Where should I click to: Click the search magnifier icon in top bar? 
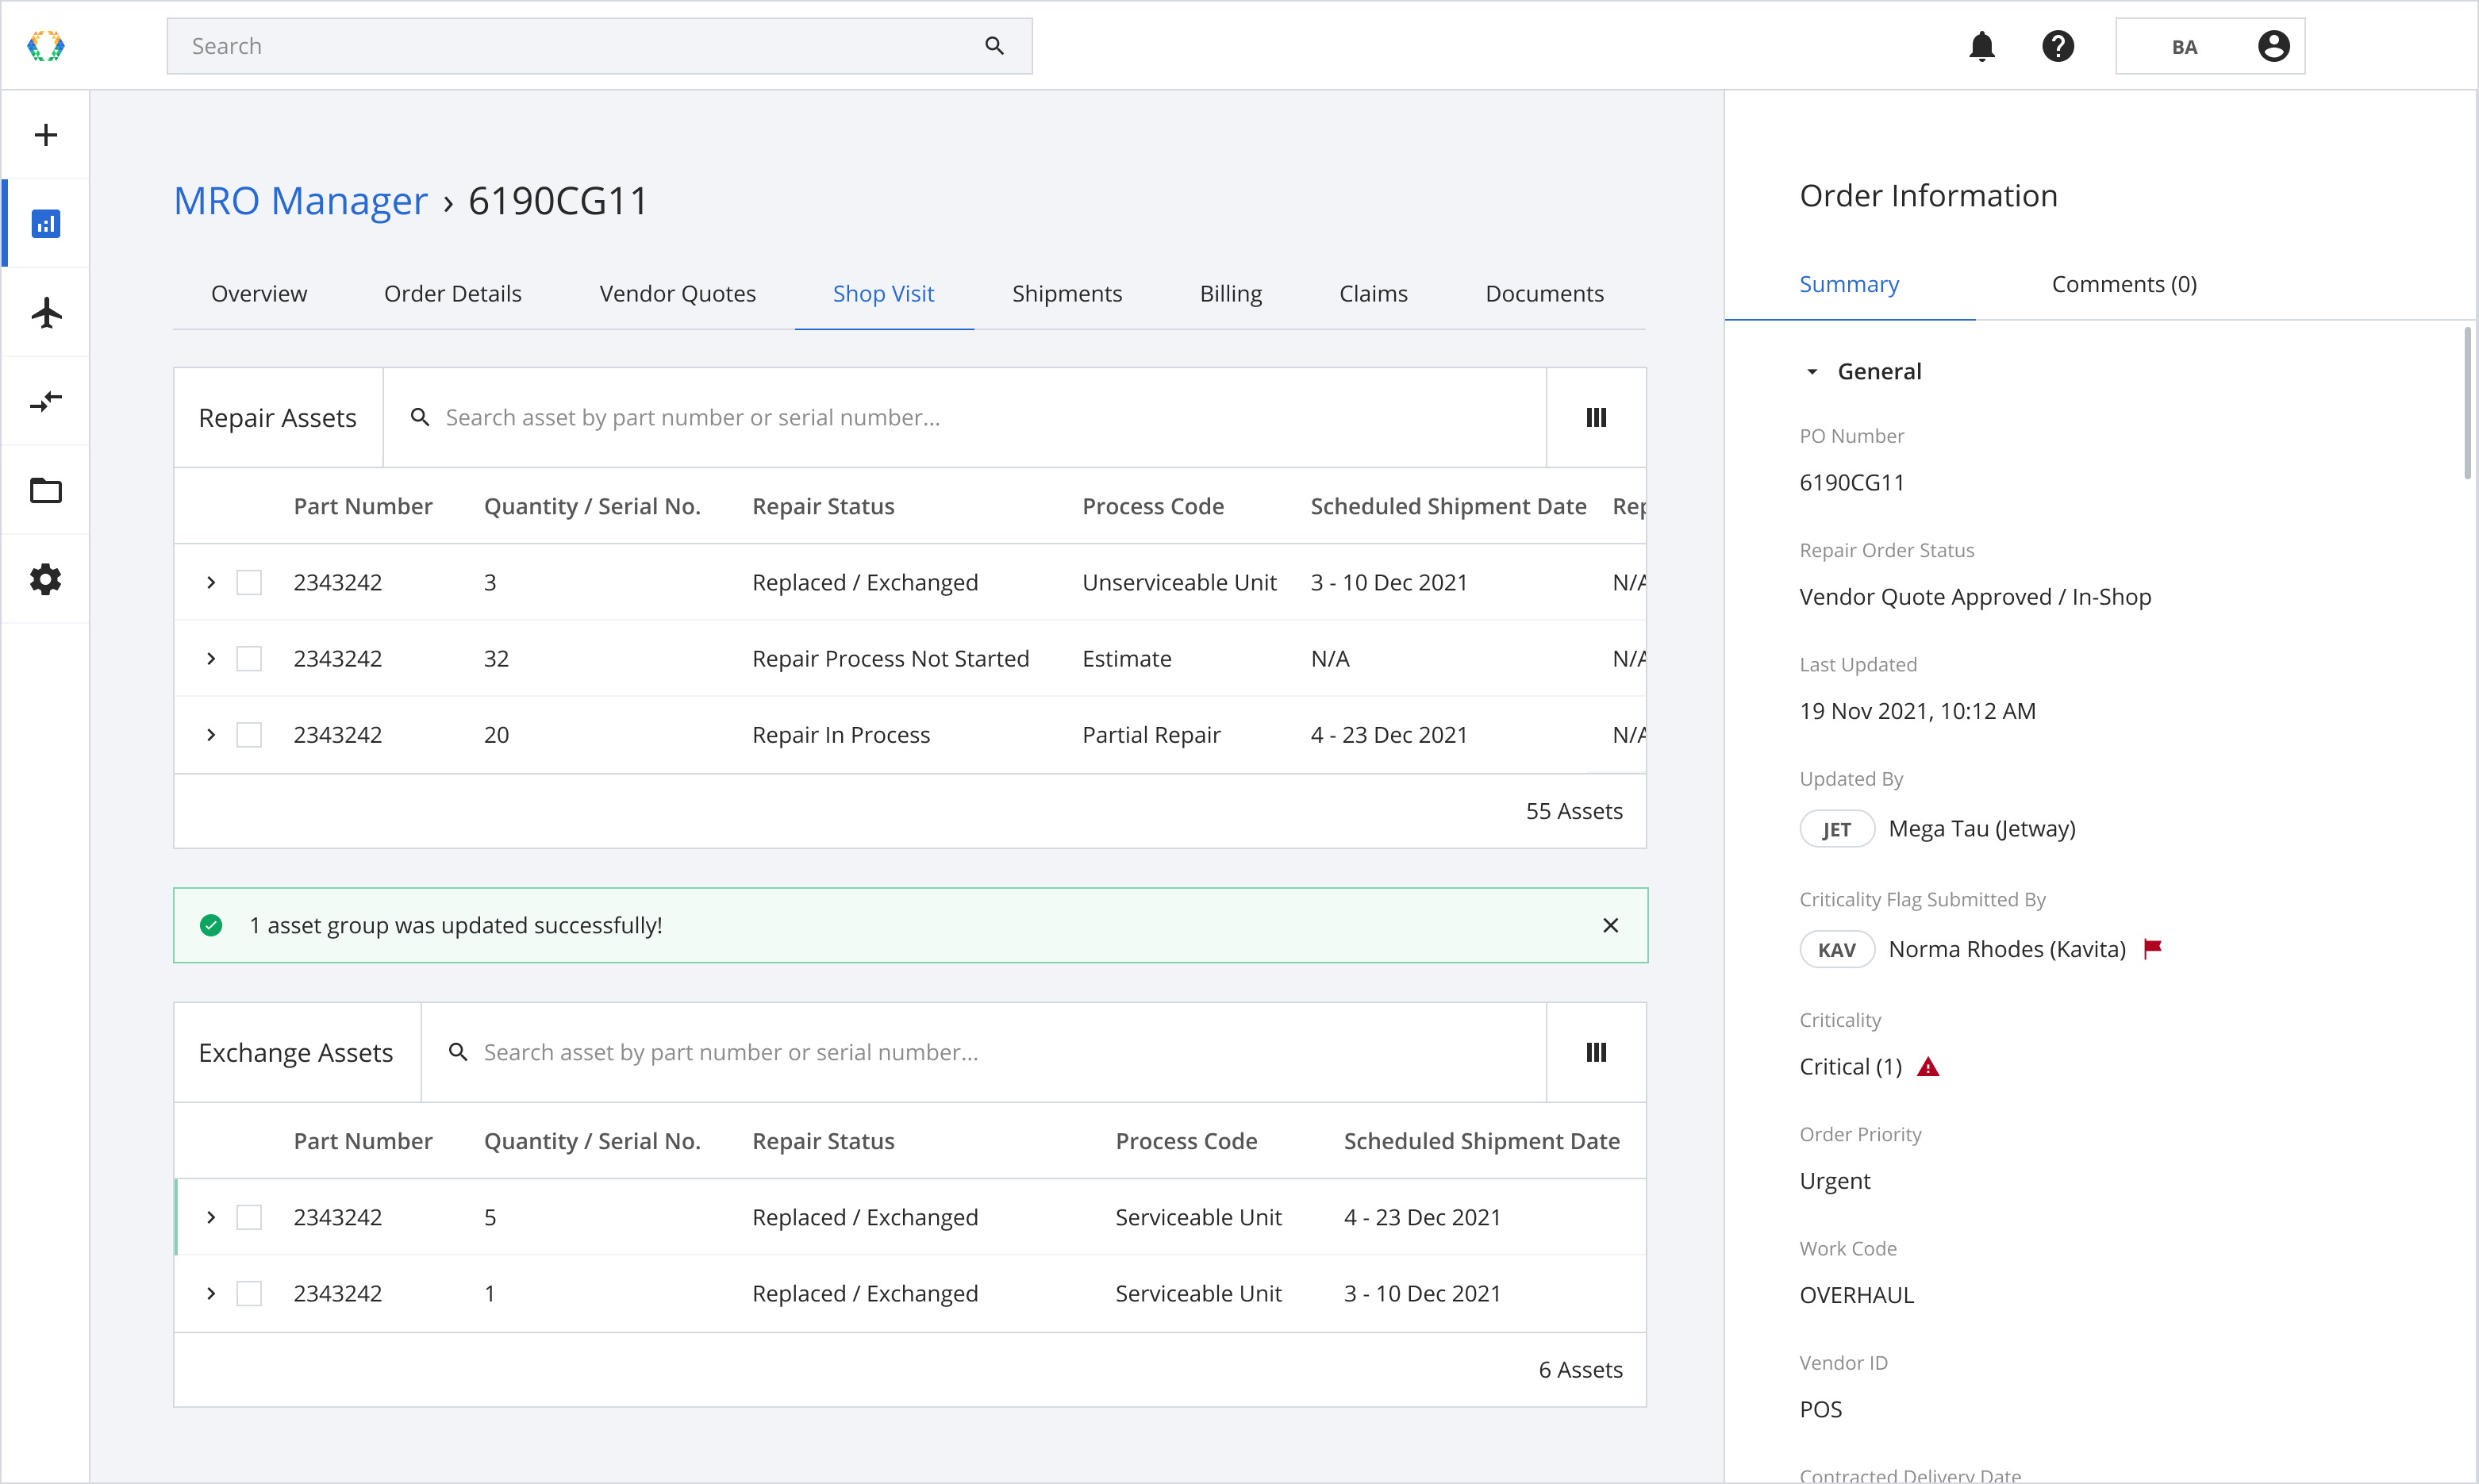click(x=994, y=46)
